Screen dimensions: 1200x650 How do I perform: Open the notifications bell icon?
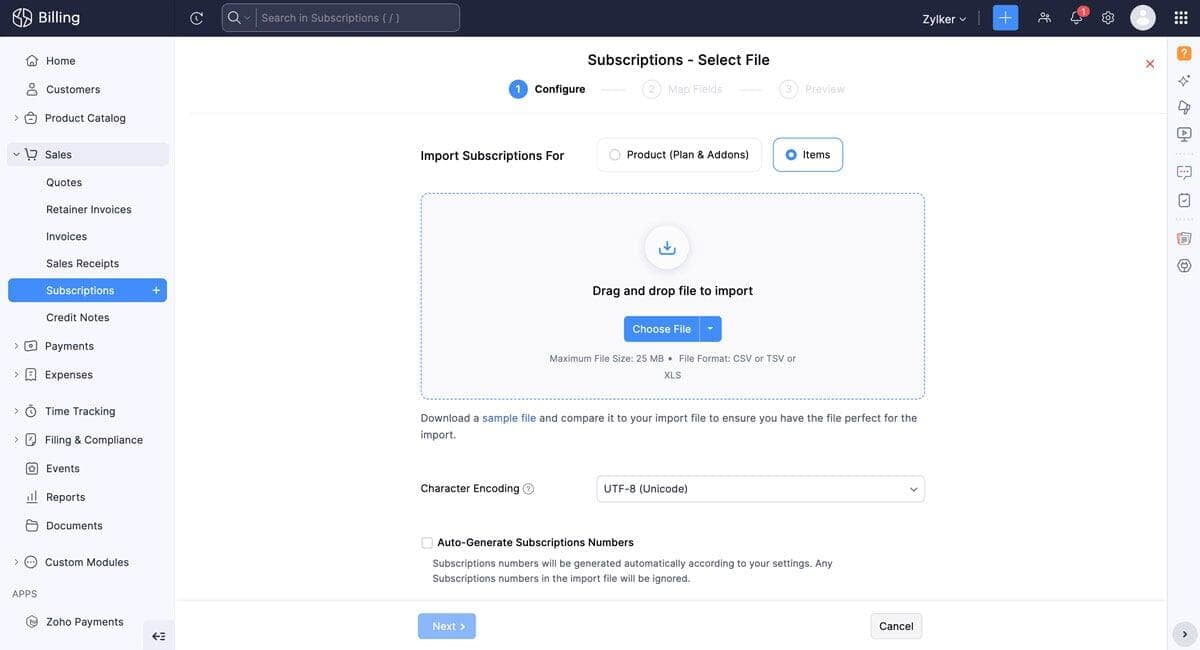click(x=1077, y=17)
